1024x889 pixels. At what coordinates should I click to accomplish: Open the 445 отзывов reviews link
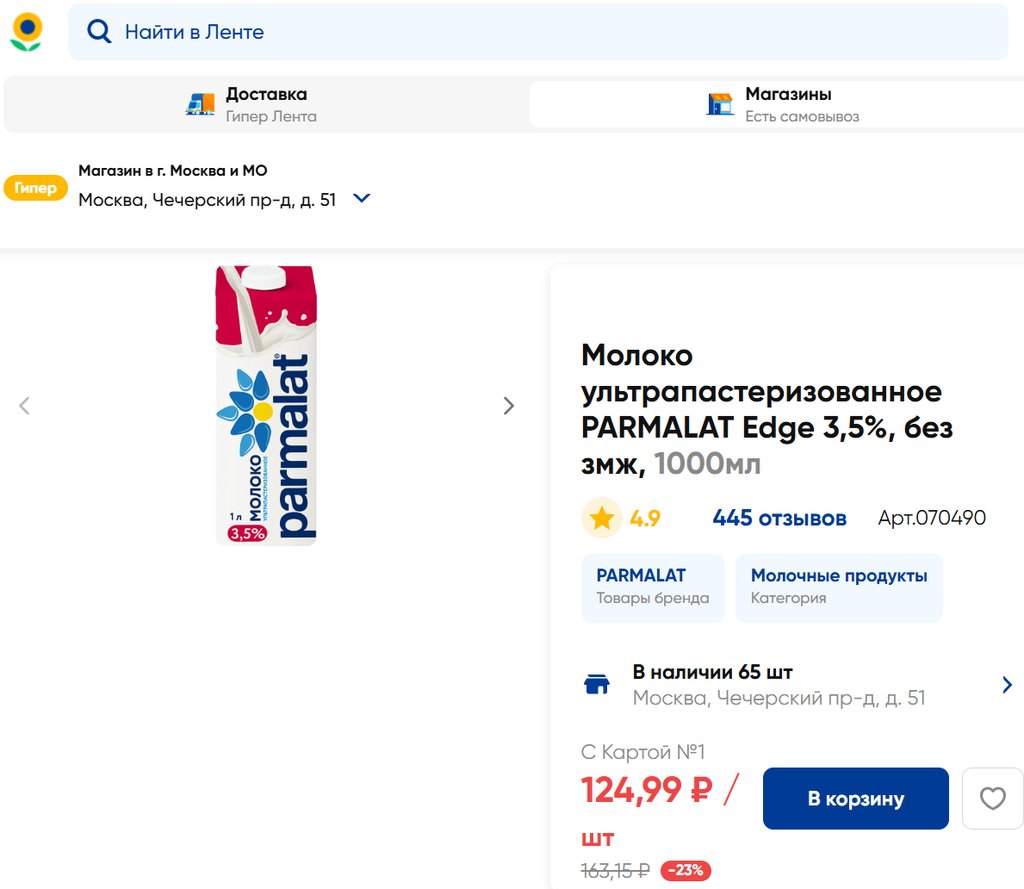pyautogui.click(x=779, y=518)
